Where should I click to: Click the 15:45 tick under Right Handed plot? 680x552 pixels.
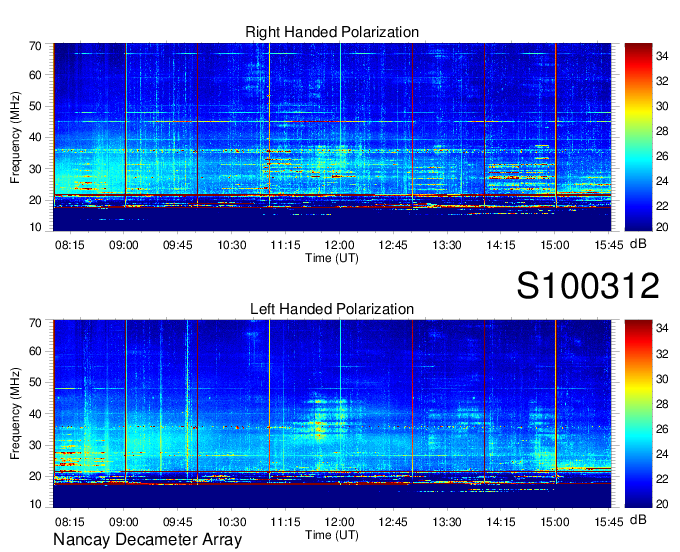pos(609,245)
